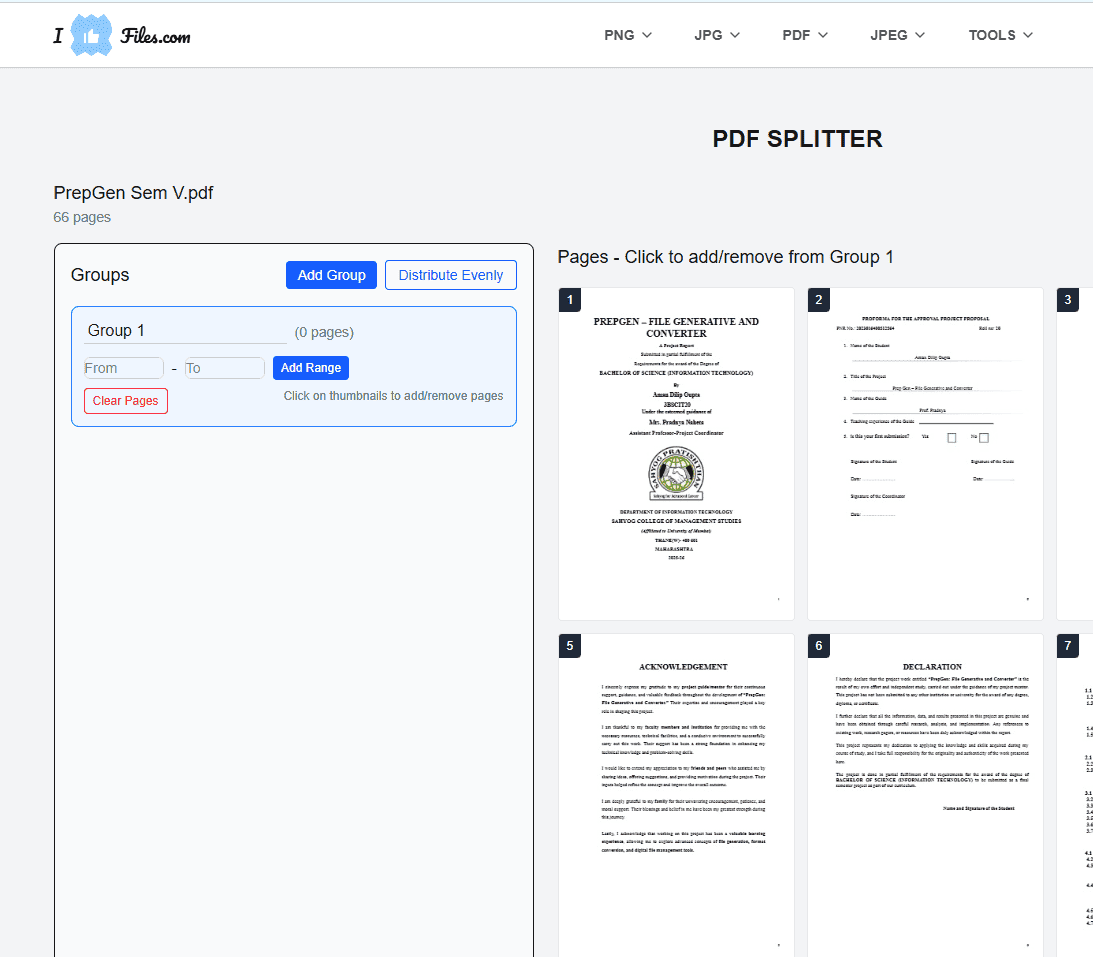Click the I Love Files thumbs-up logo
Screen dimensions: 1093x957
pyautogui.click(x=92, y=36)
